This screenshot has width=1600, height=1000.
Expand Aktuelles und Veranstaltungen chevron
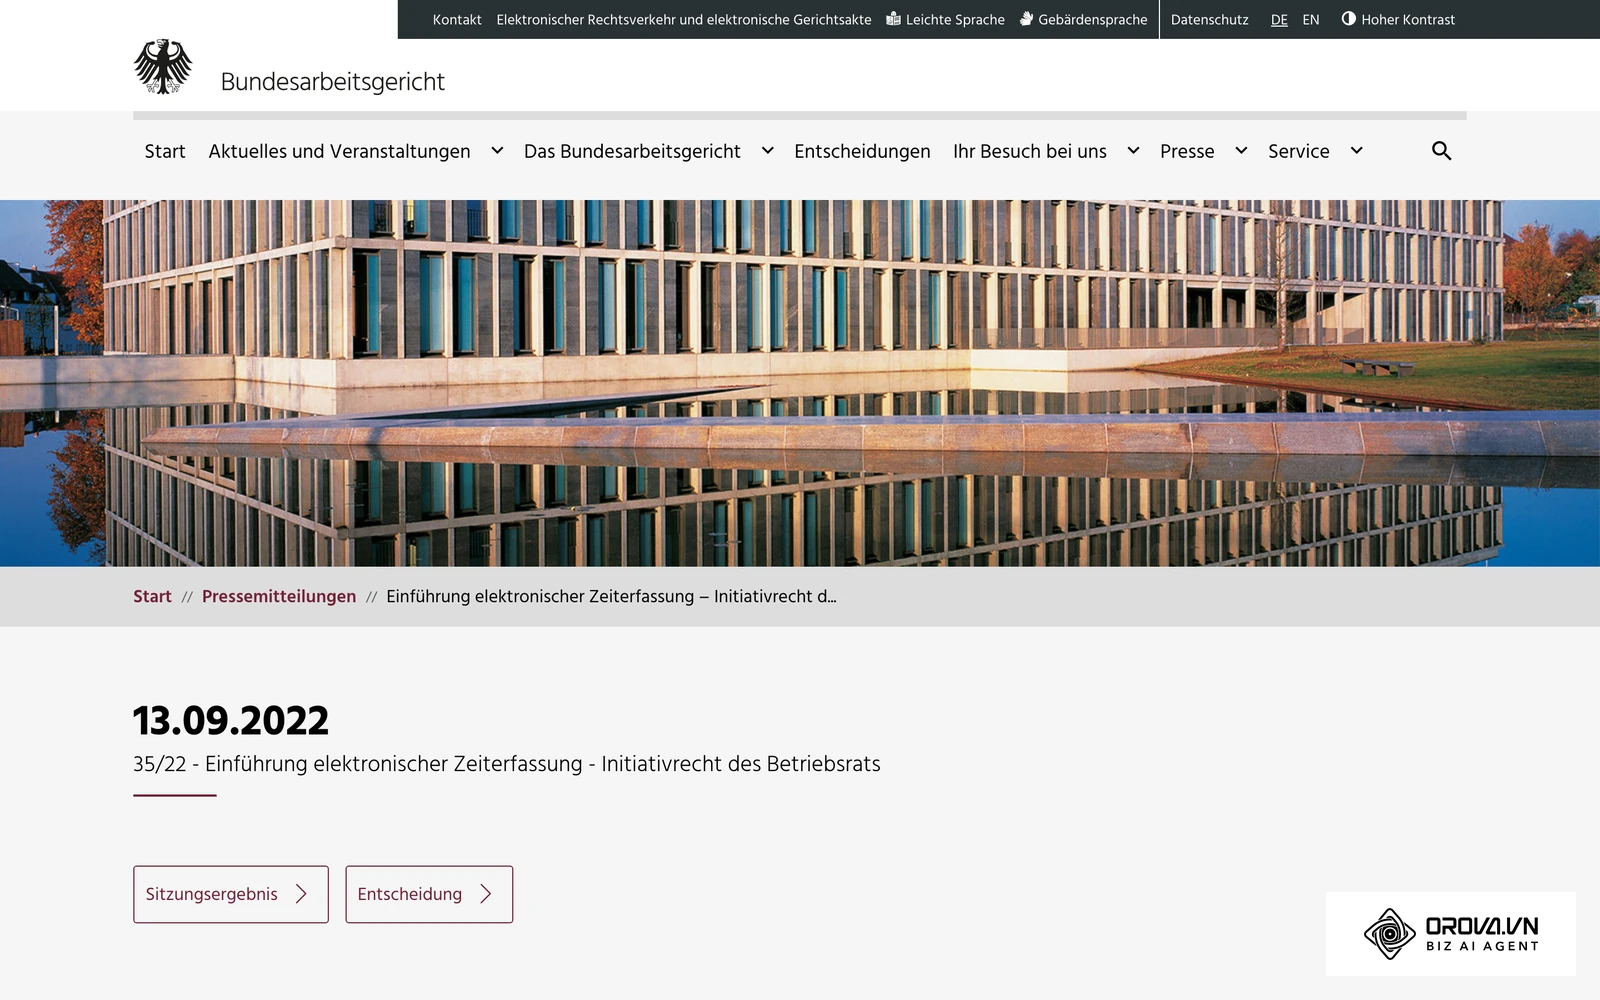[497, 151]
